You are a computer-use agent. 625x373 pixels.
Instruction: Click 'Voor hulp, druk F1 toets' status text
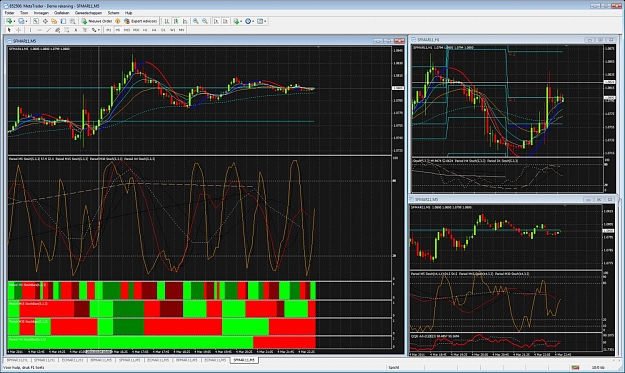tap(24, 367)
